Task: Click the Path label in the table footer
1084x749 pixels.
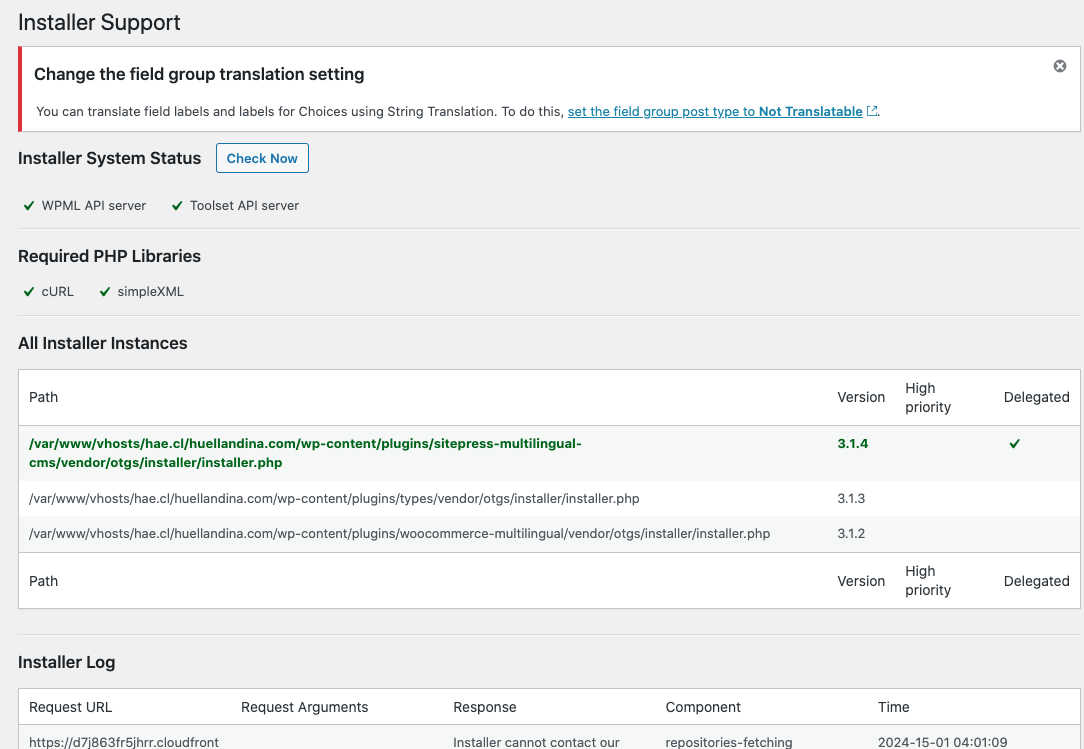Action: (44, 581)
